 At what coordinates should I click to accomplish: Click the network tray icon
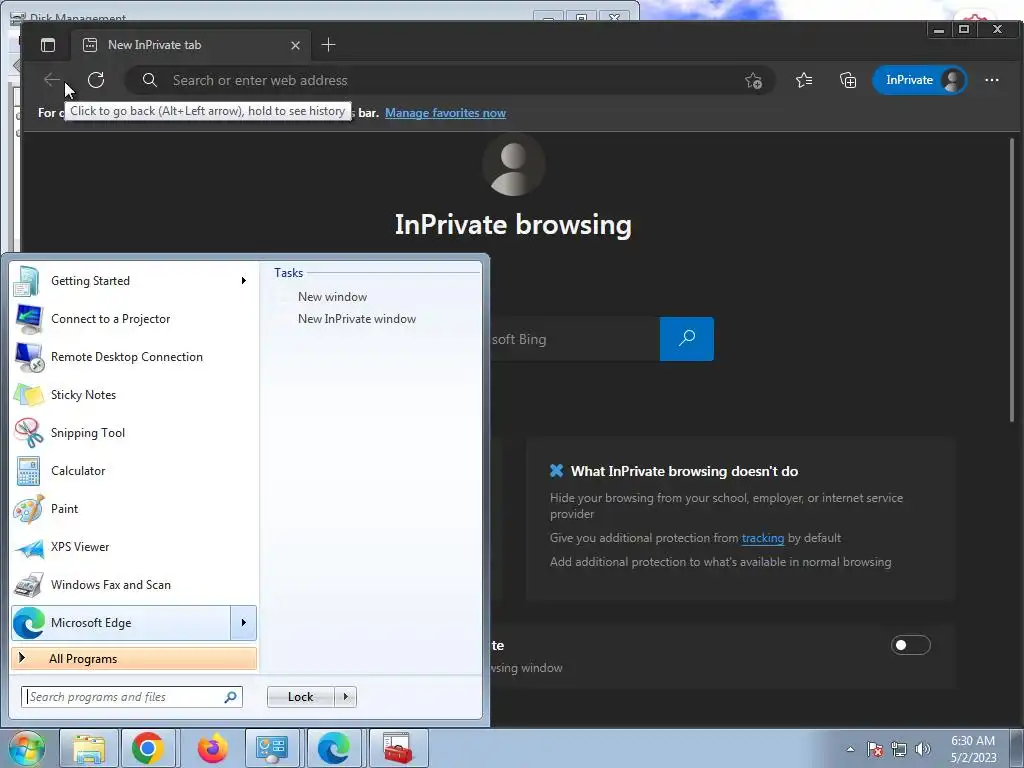(x=899, y=749)
